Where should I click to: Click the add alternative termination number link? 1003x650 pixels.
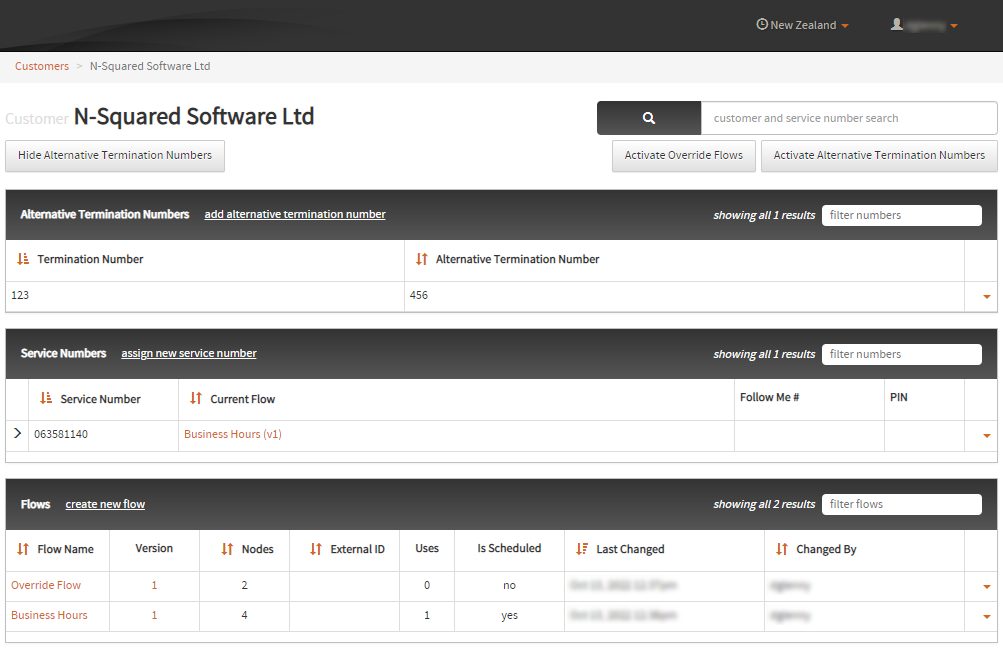[x=294, y=214]
